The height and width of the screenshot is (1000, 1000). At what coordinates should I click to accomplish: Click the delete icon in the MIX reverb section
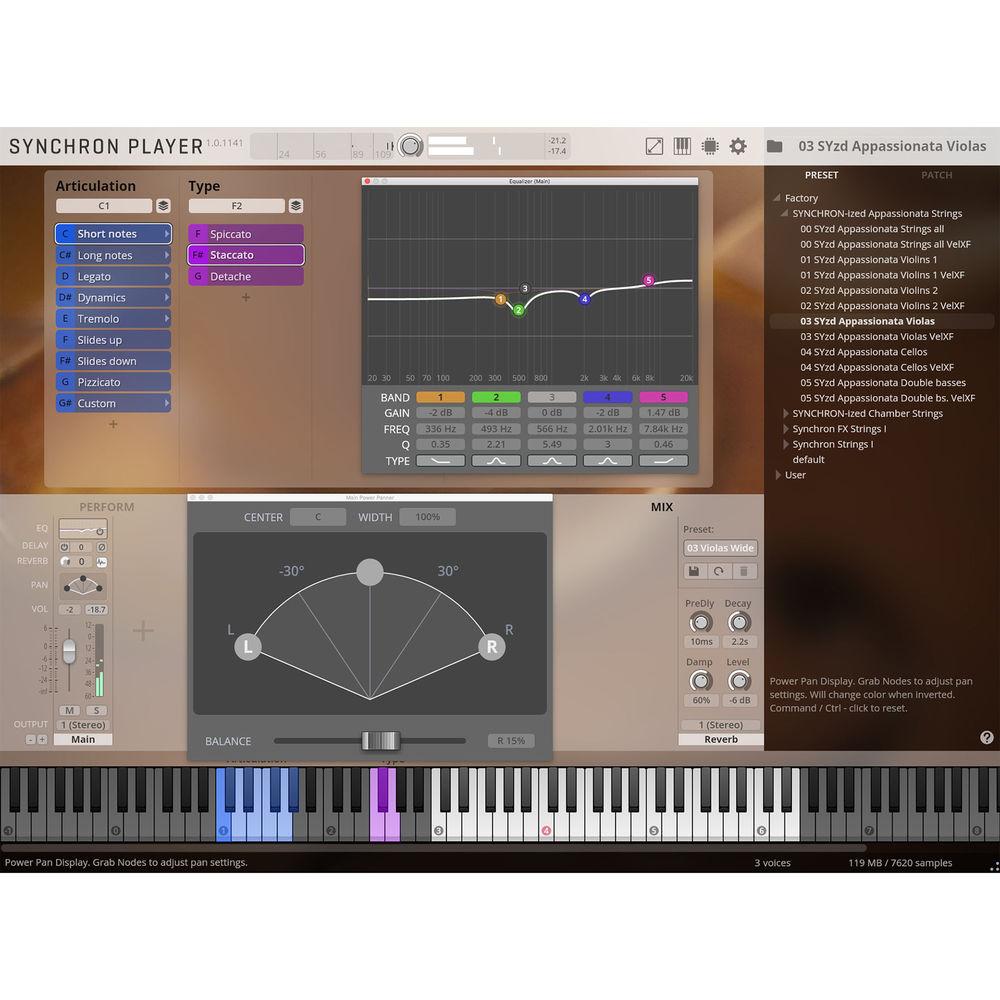pyautogui.click(x=744, y=571)
